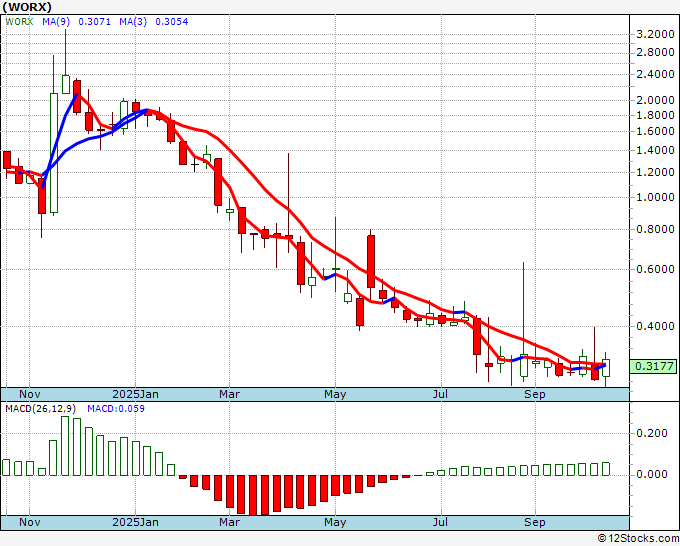Click 2025Jan on the price chart axis
680x546 pixels.
tap(135, 394)
